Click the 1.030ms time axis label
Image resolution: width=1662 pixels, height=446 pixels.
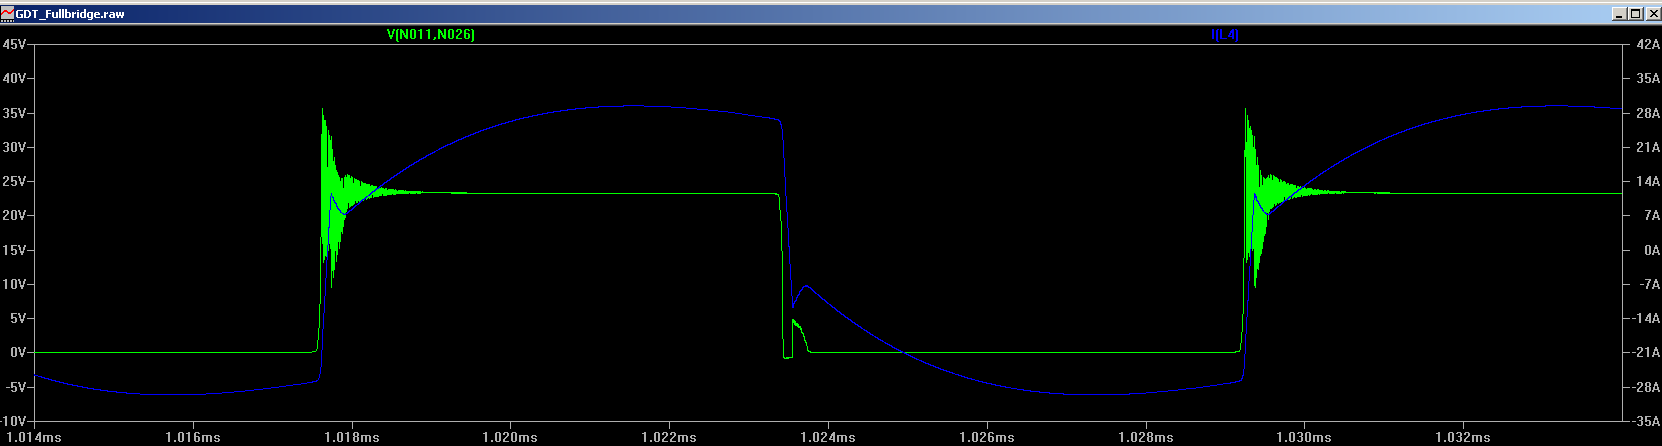tap(1304, 437)
